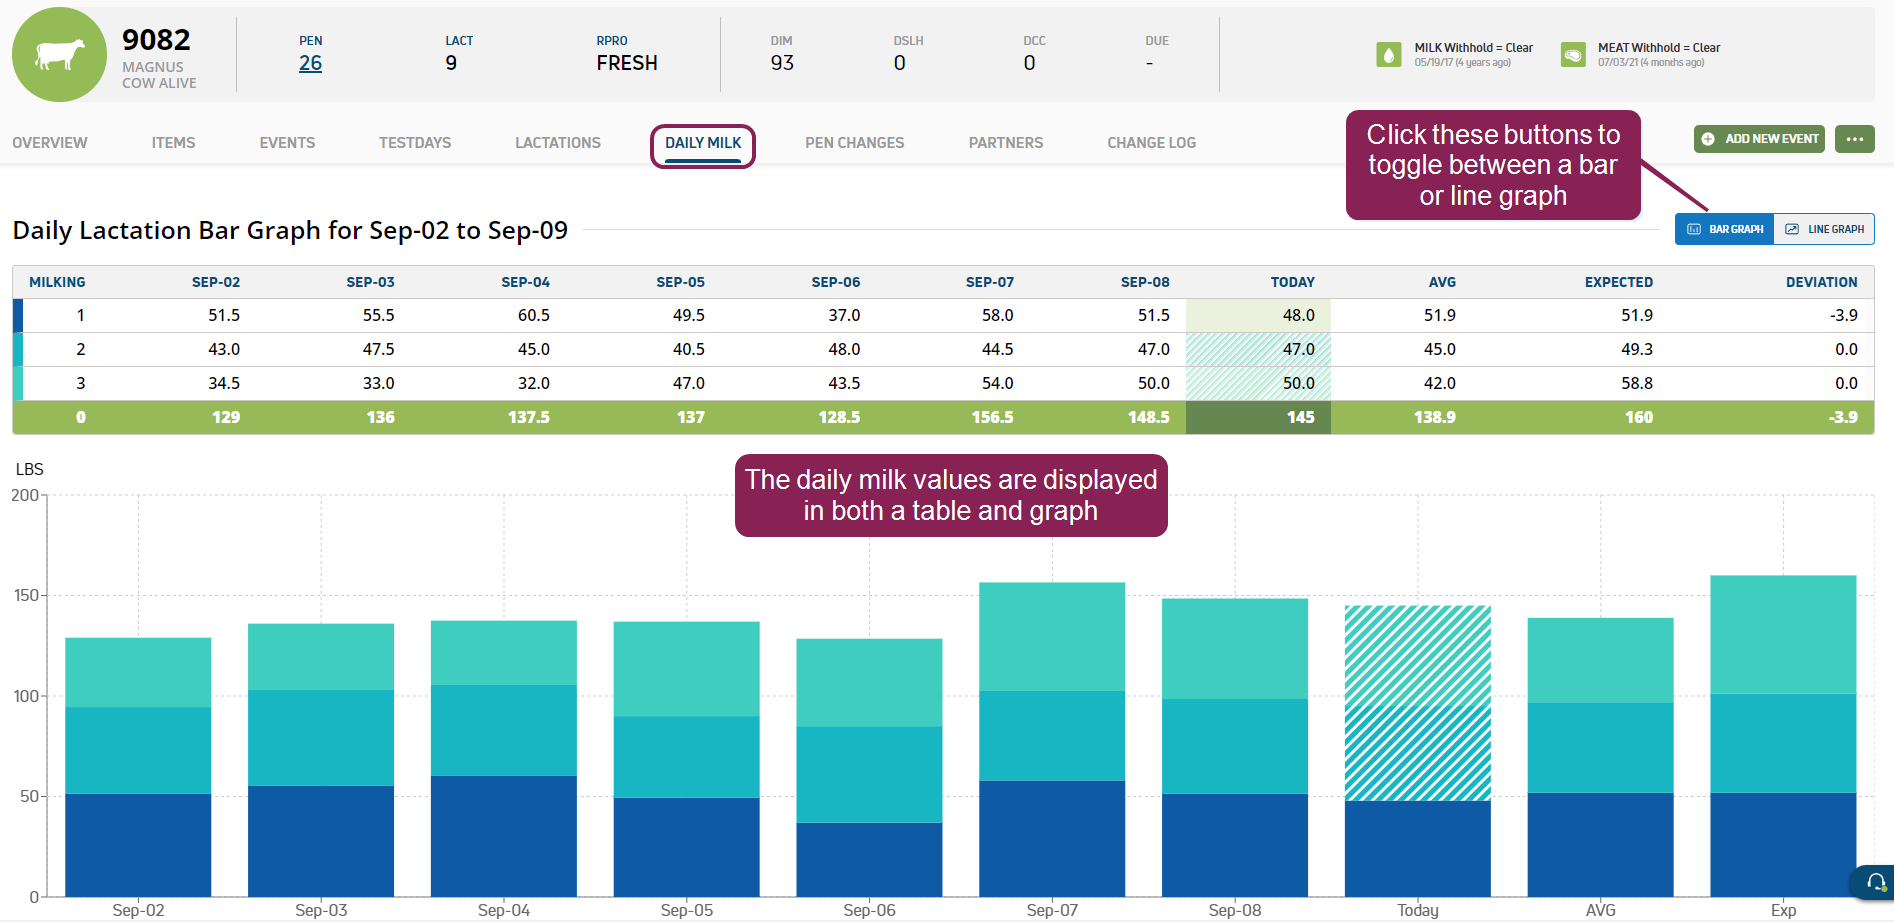
Task: Click the green cow avatar icon
Action: coord(59,55)
